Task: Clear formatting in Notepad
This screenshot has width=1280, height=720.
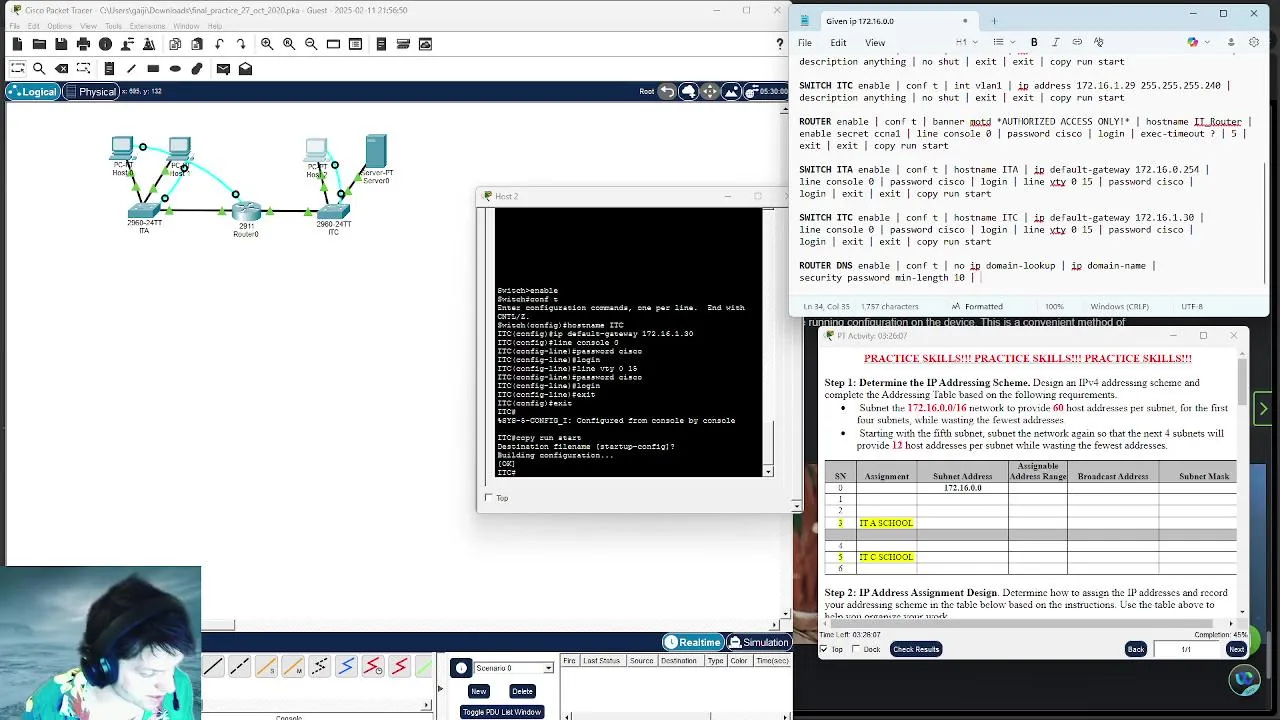Action: coord(1098,42)
